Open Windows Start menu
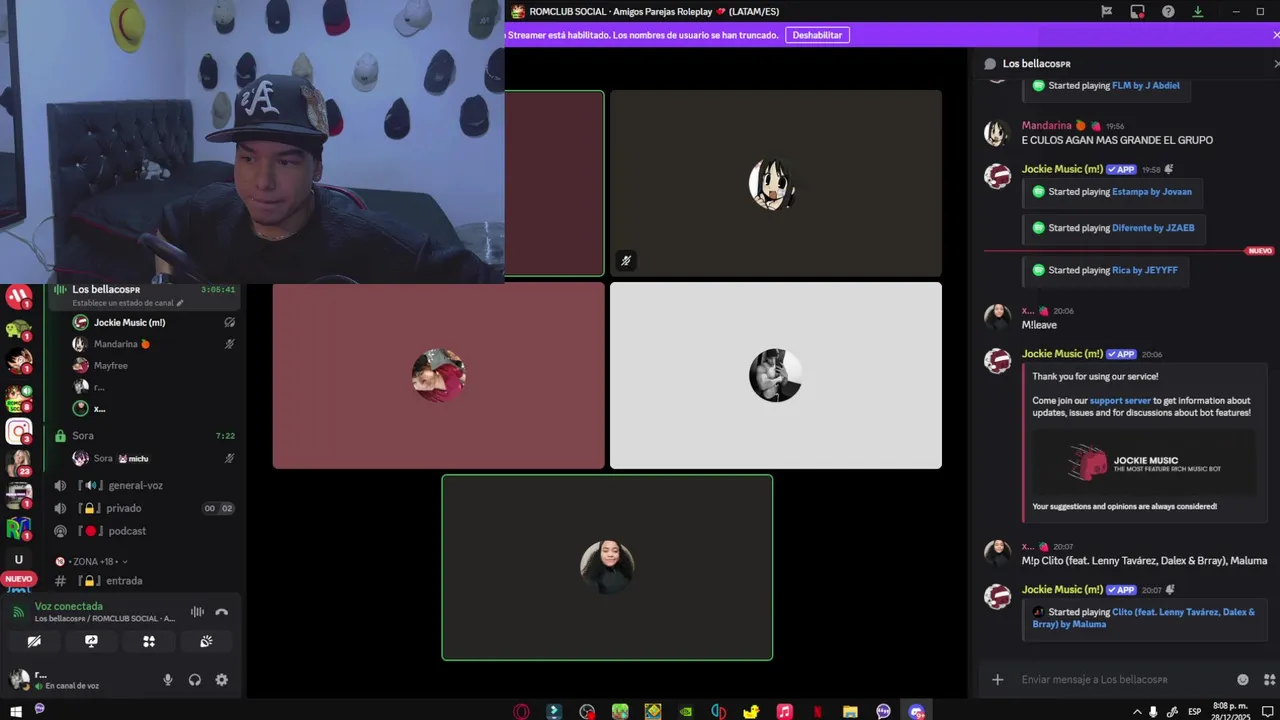The height and width of the screenshot is (720, 1280). coord(16,711)
